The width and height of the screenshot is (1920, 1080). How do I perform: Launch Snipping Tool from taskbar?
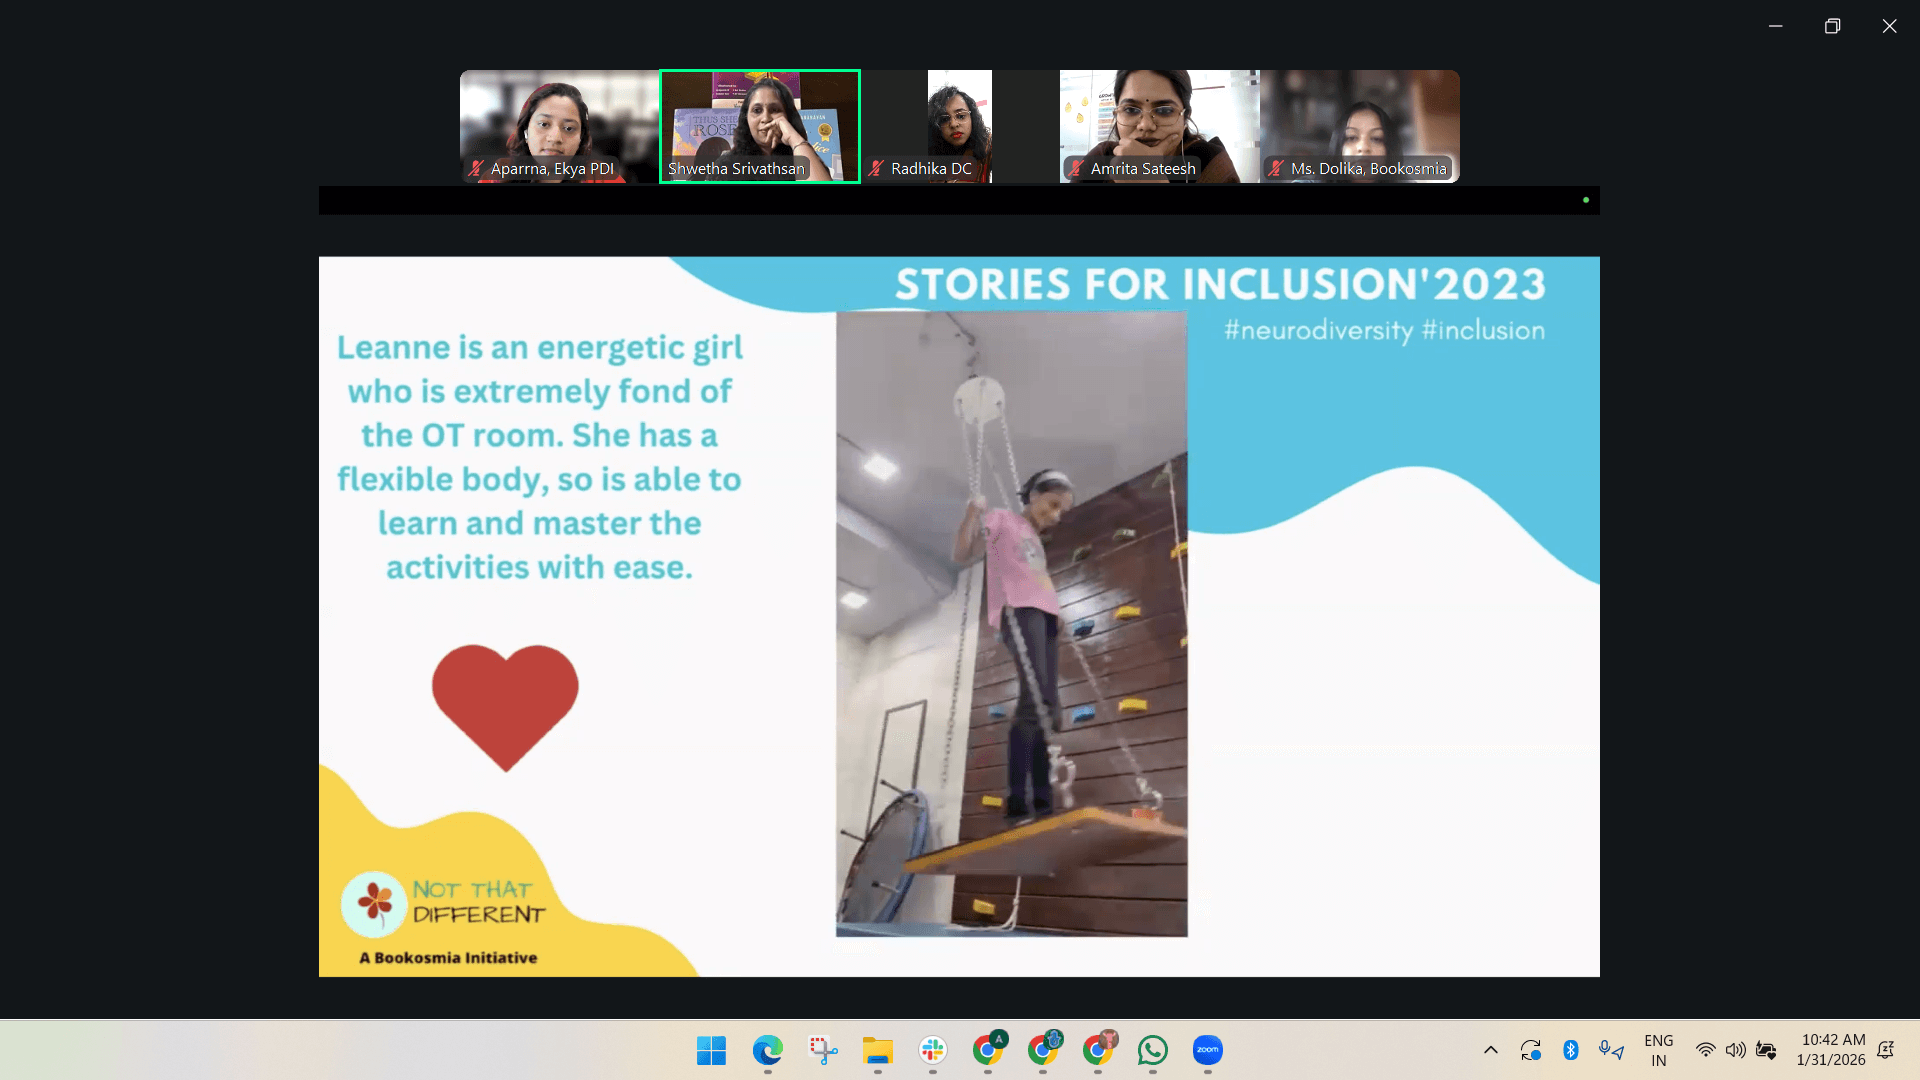822,1050
